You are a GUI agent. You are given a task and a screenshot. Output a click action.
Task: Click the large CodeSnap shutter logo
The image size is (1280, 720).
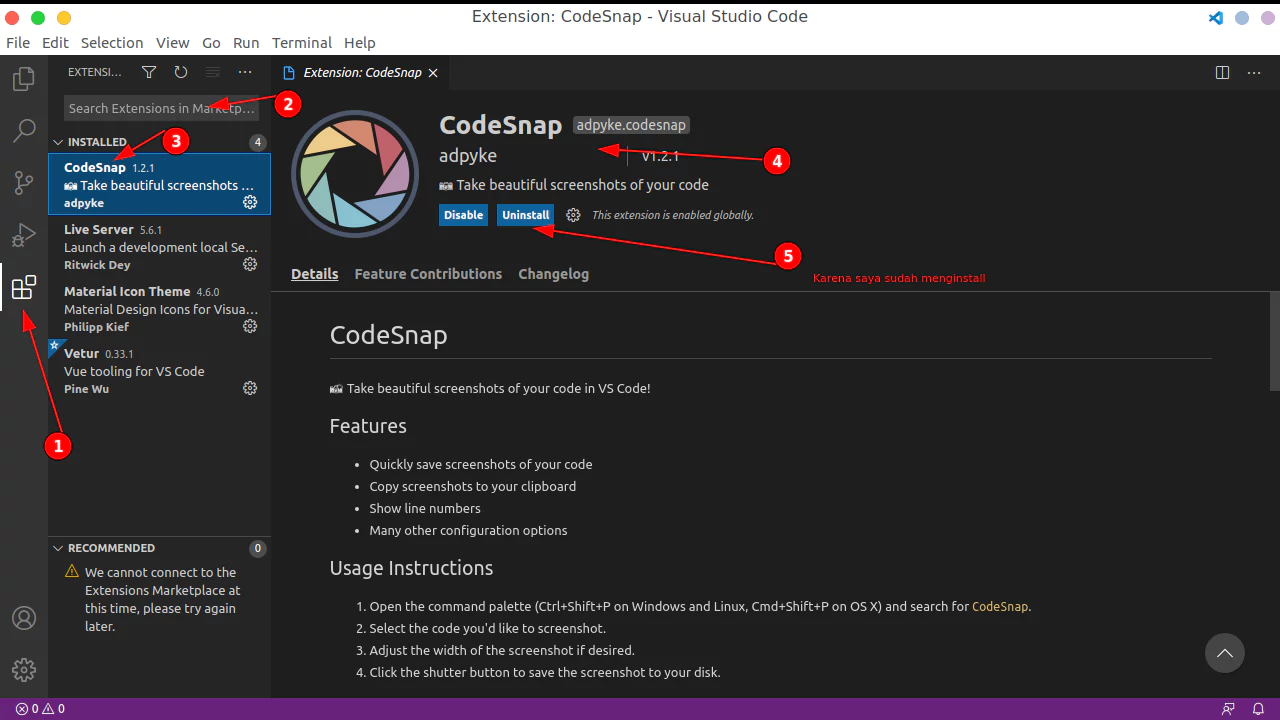click(x=355, y=174)
